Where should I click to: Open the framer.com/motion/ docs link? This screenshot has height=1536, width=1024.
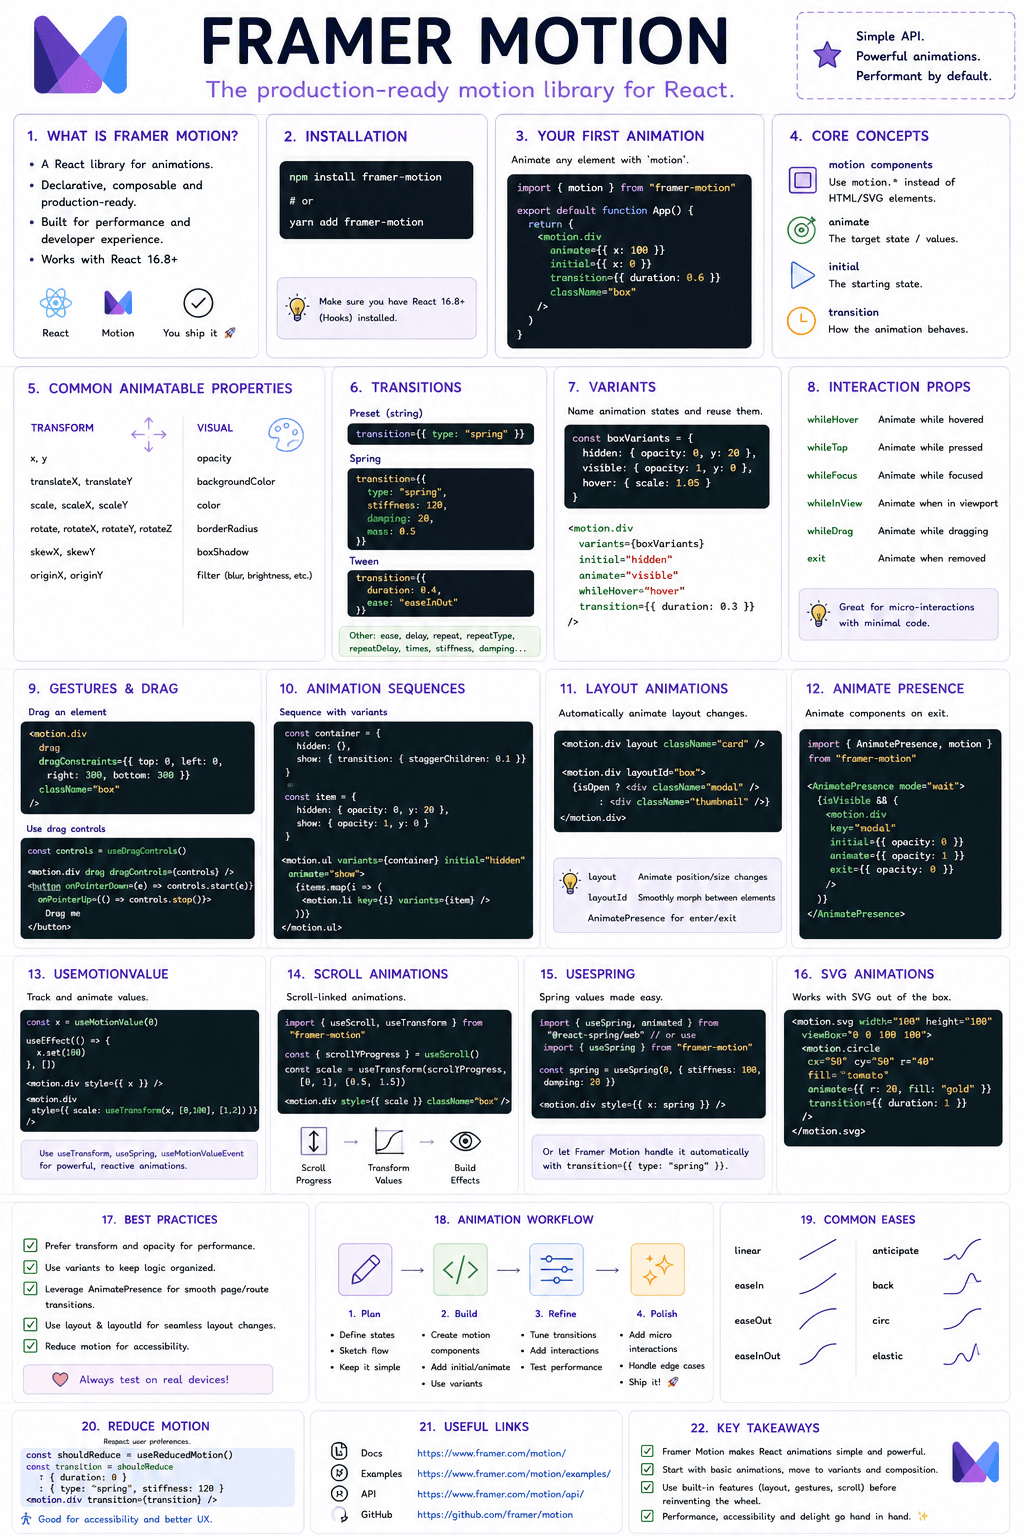click(491, 1453)
